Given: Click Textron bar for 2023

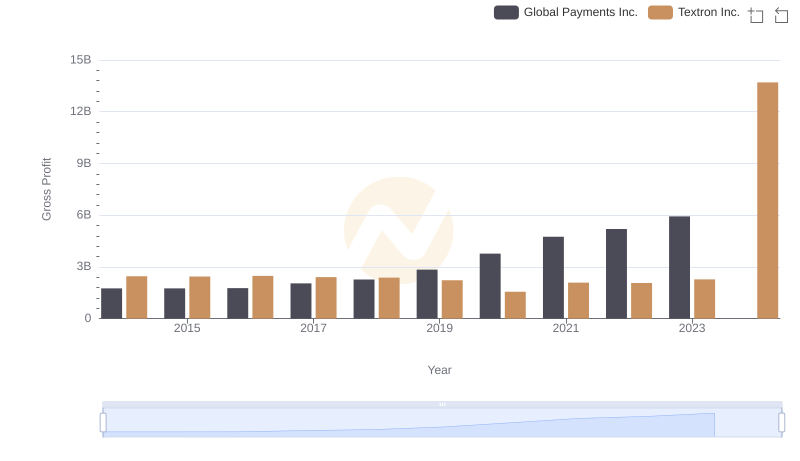Looking at the screenshot, I should 704,299.
